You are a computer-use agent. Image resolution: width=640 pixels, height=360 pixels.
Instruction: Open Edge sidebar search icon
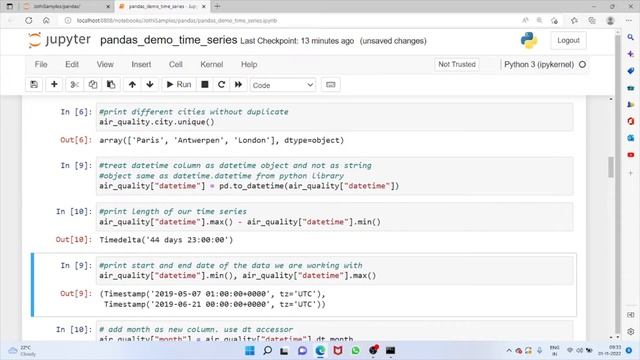(631, 37)
